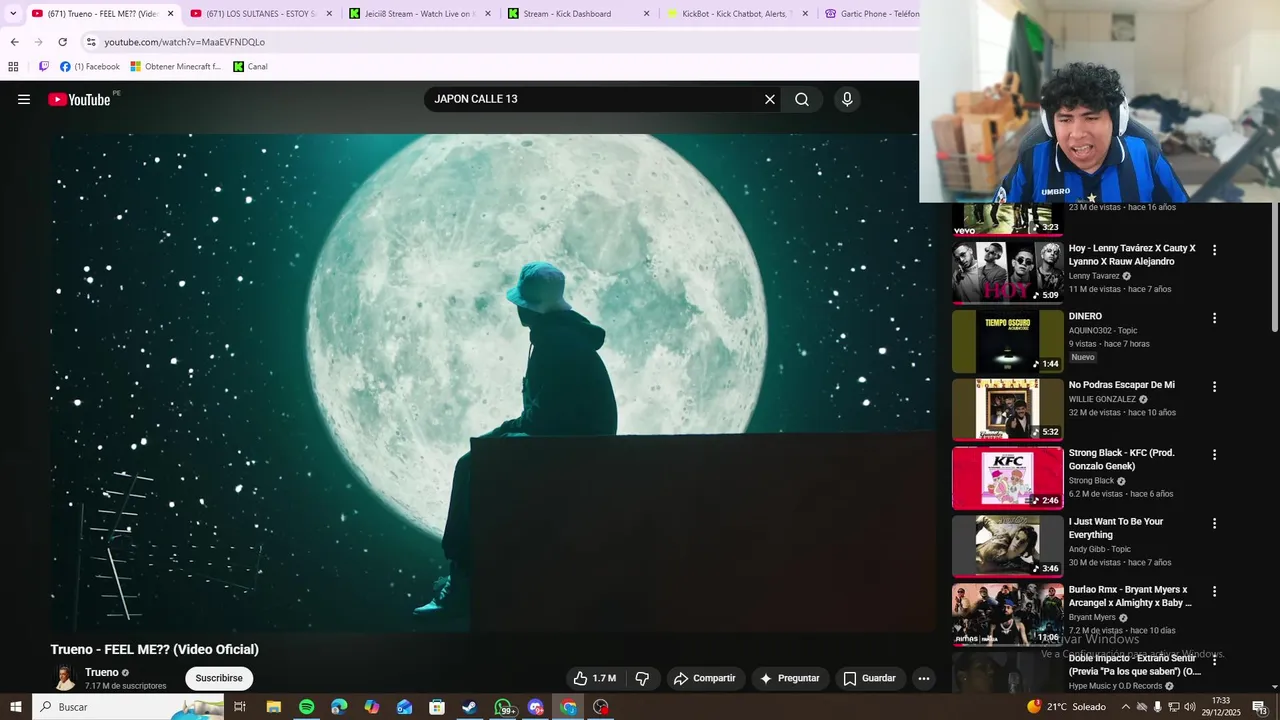This screenshot has width=1280, height=720.
Task: Switch to Gartic Phone tab
Action: pyautogui.click(x=870, y=14)
